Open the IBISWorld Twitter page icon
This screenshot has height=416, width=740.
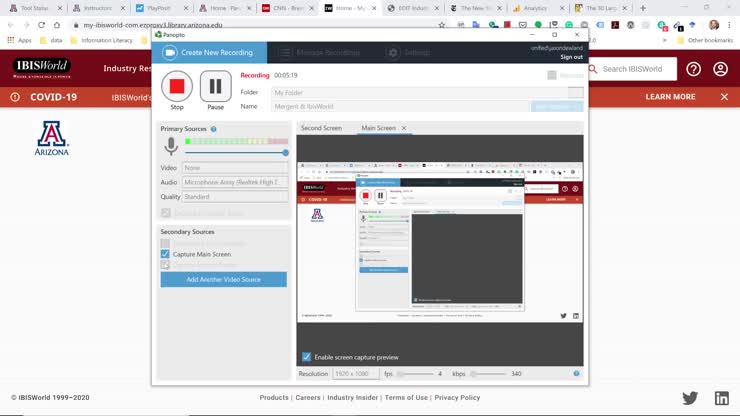(690, 398)
